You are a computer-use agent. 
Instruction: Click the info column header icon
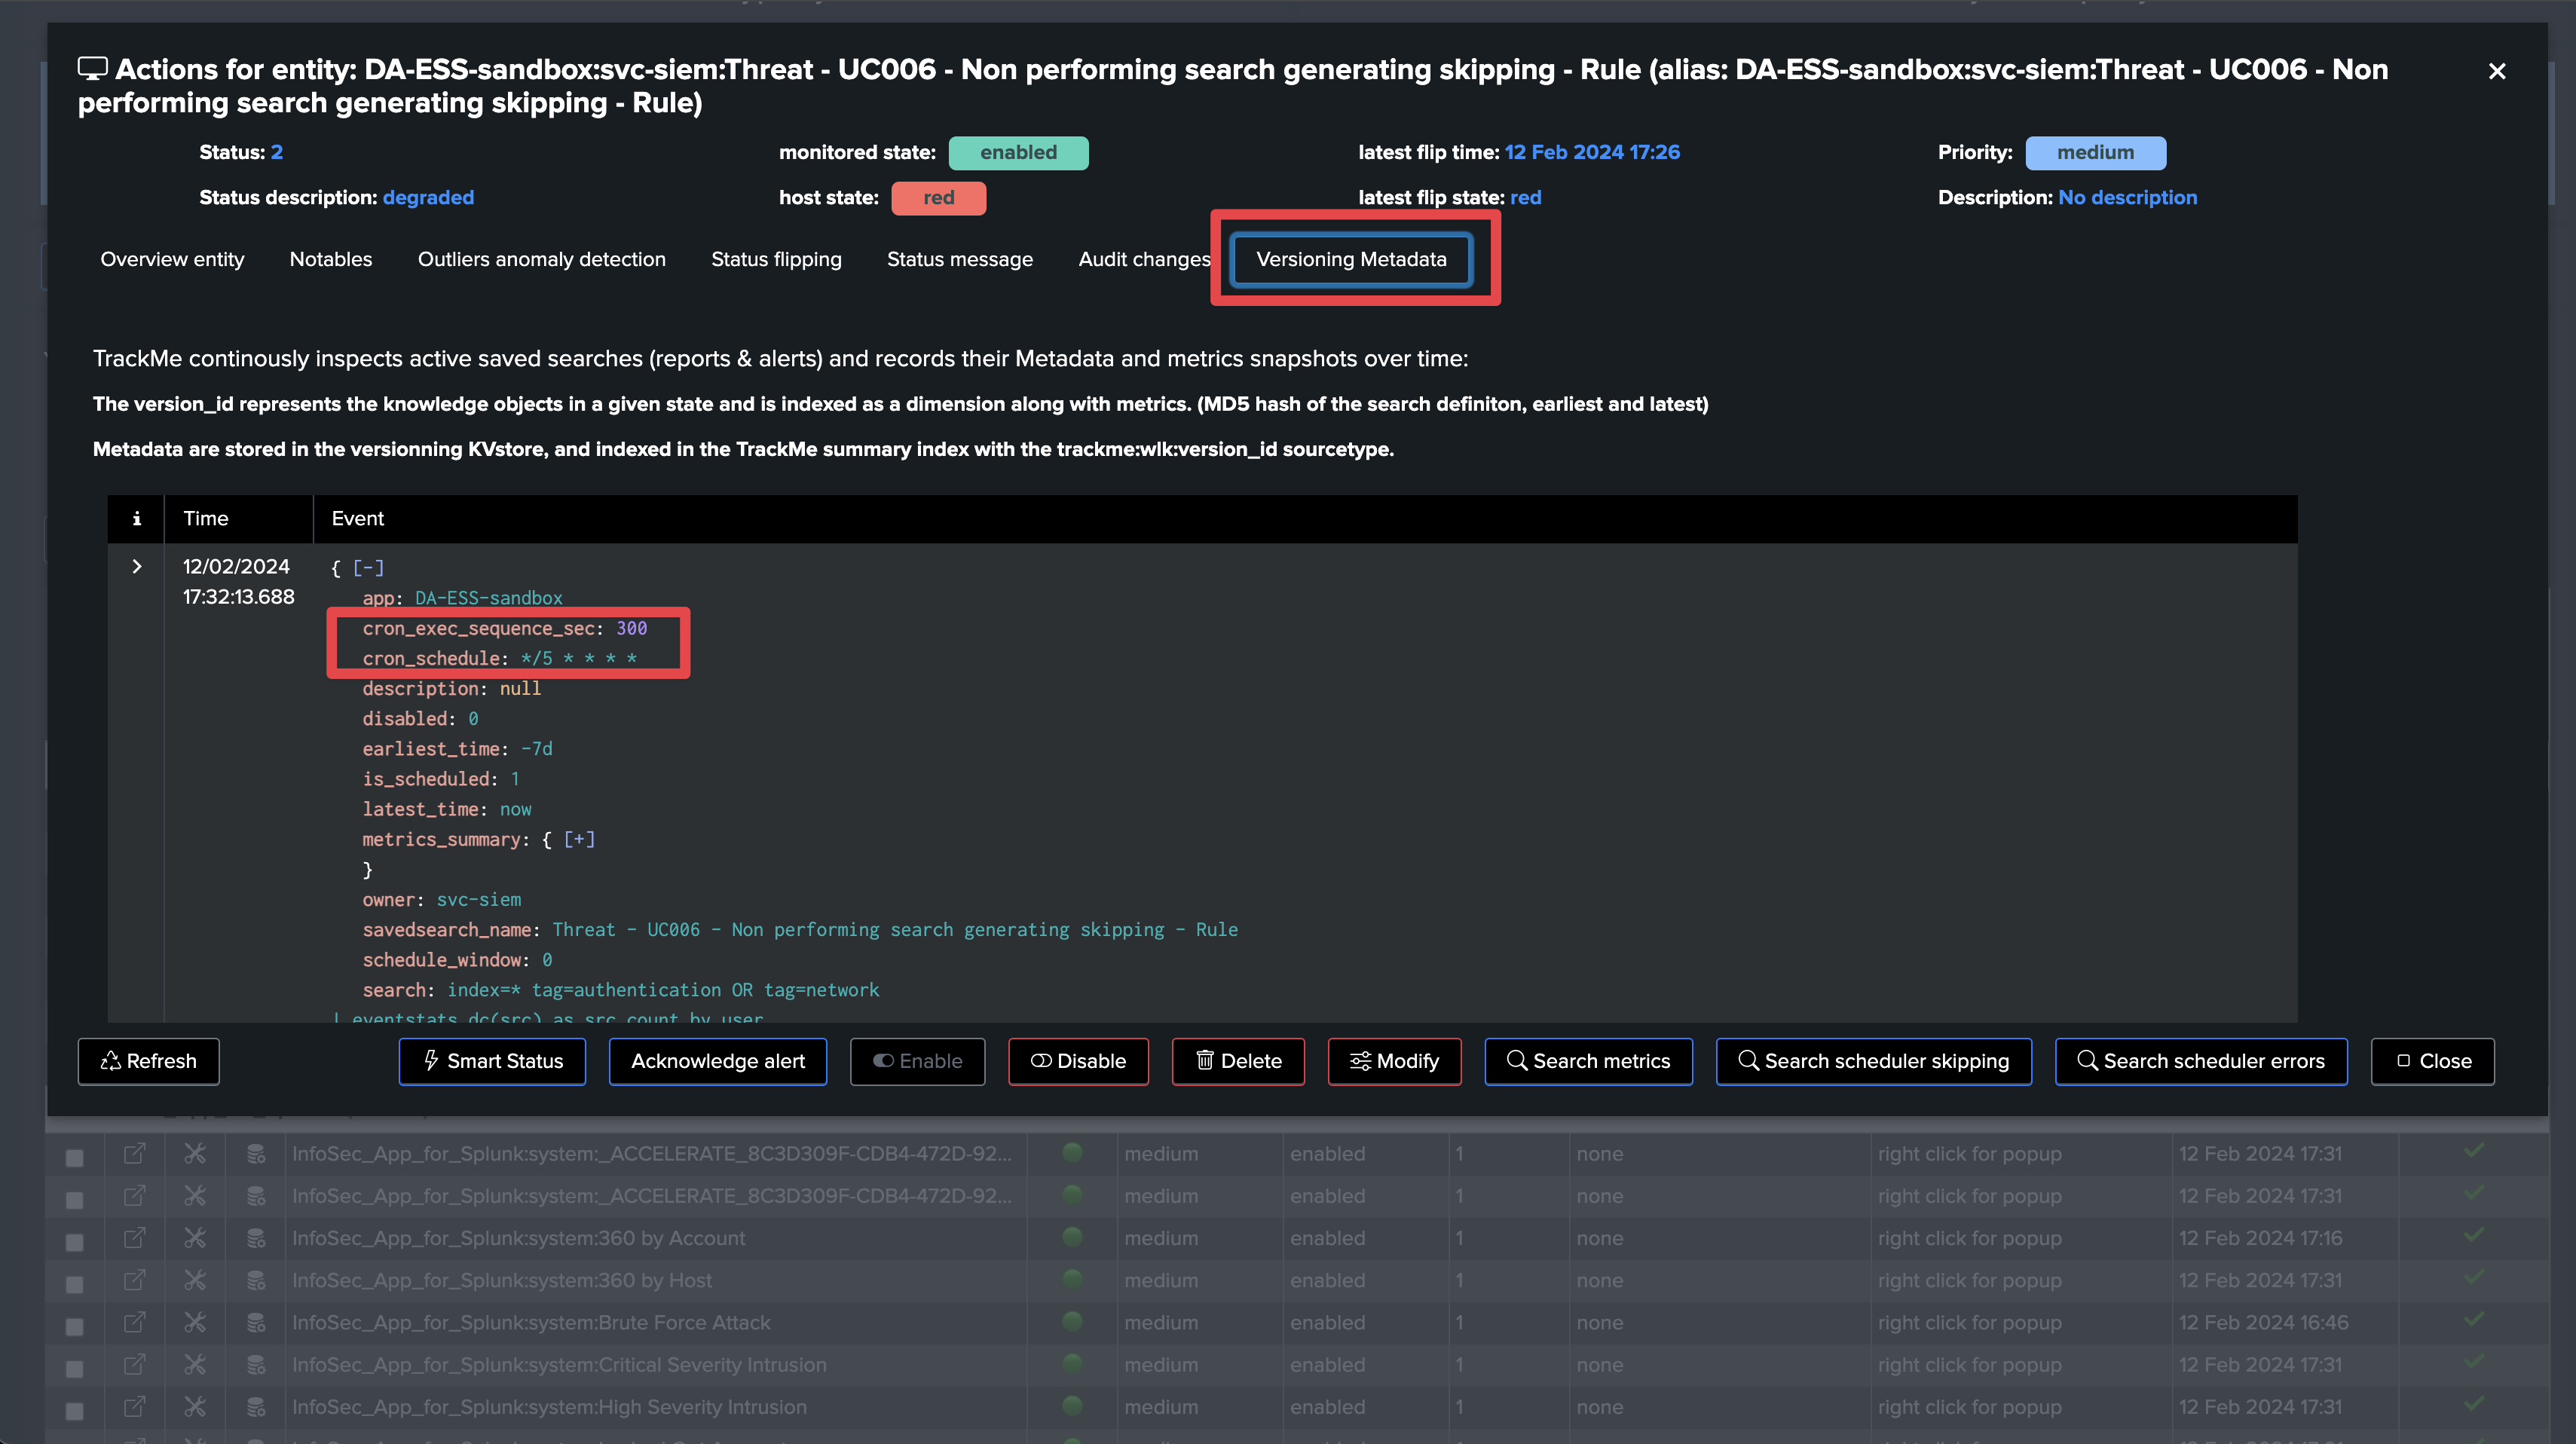pos(137,518)
